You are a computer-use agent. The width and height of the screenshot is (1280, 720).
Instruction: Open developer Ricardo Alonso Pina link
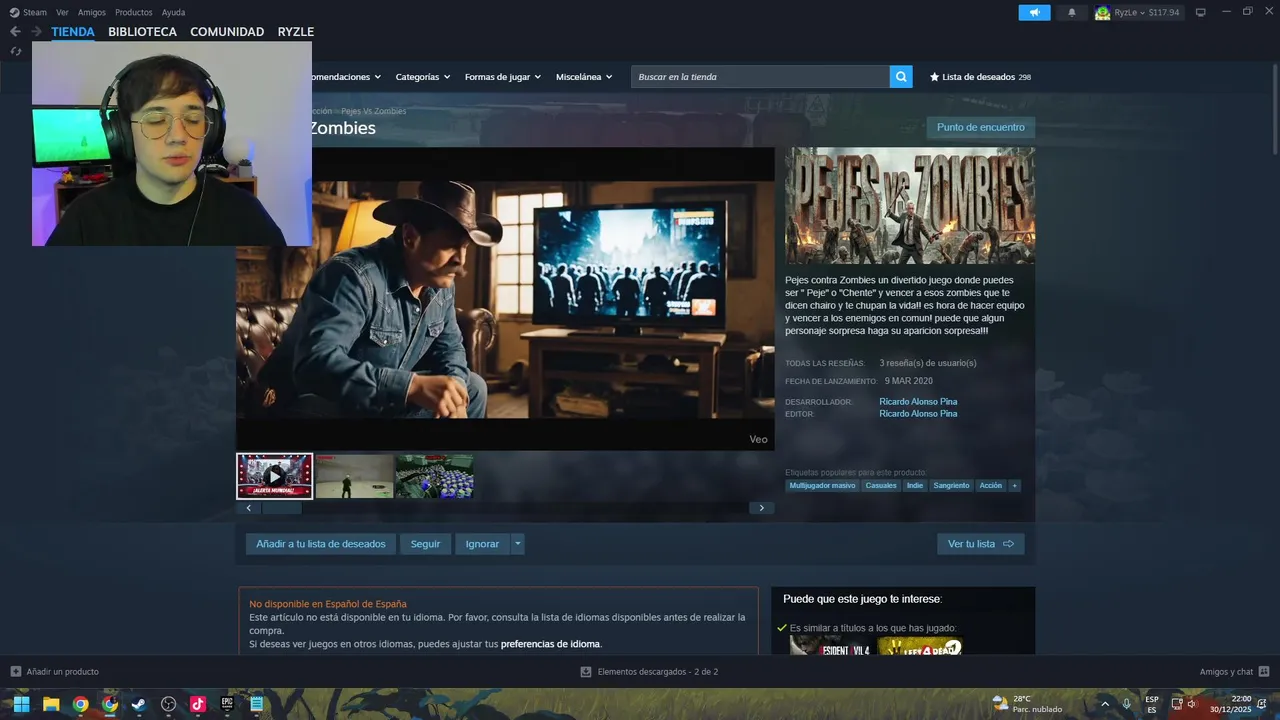pyautogui.click(x=918, y=402)
